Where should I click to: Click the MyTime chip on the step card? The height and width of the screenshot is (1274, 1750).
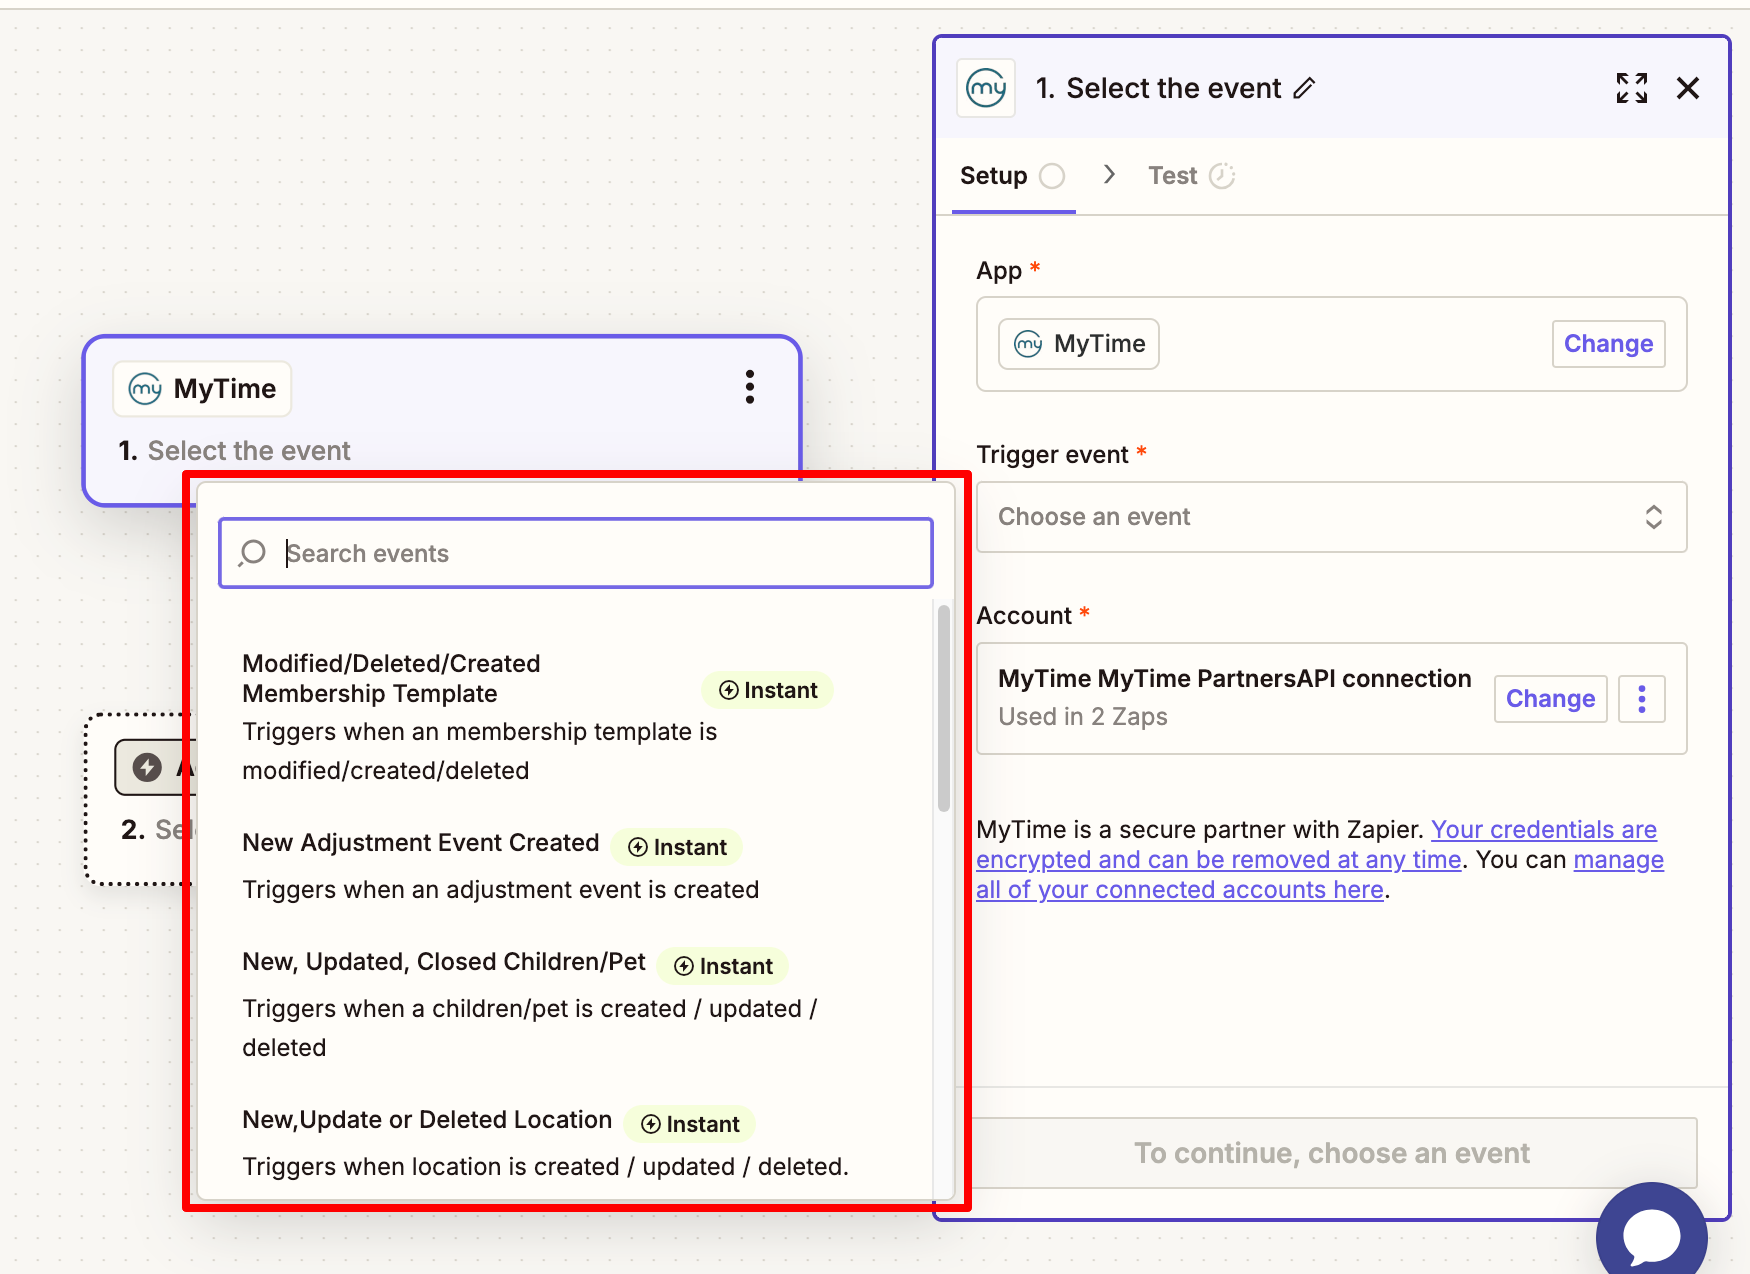click(x=203, y=389)
